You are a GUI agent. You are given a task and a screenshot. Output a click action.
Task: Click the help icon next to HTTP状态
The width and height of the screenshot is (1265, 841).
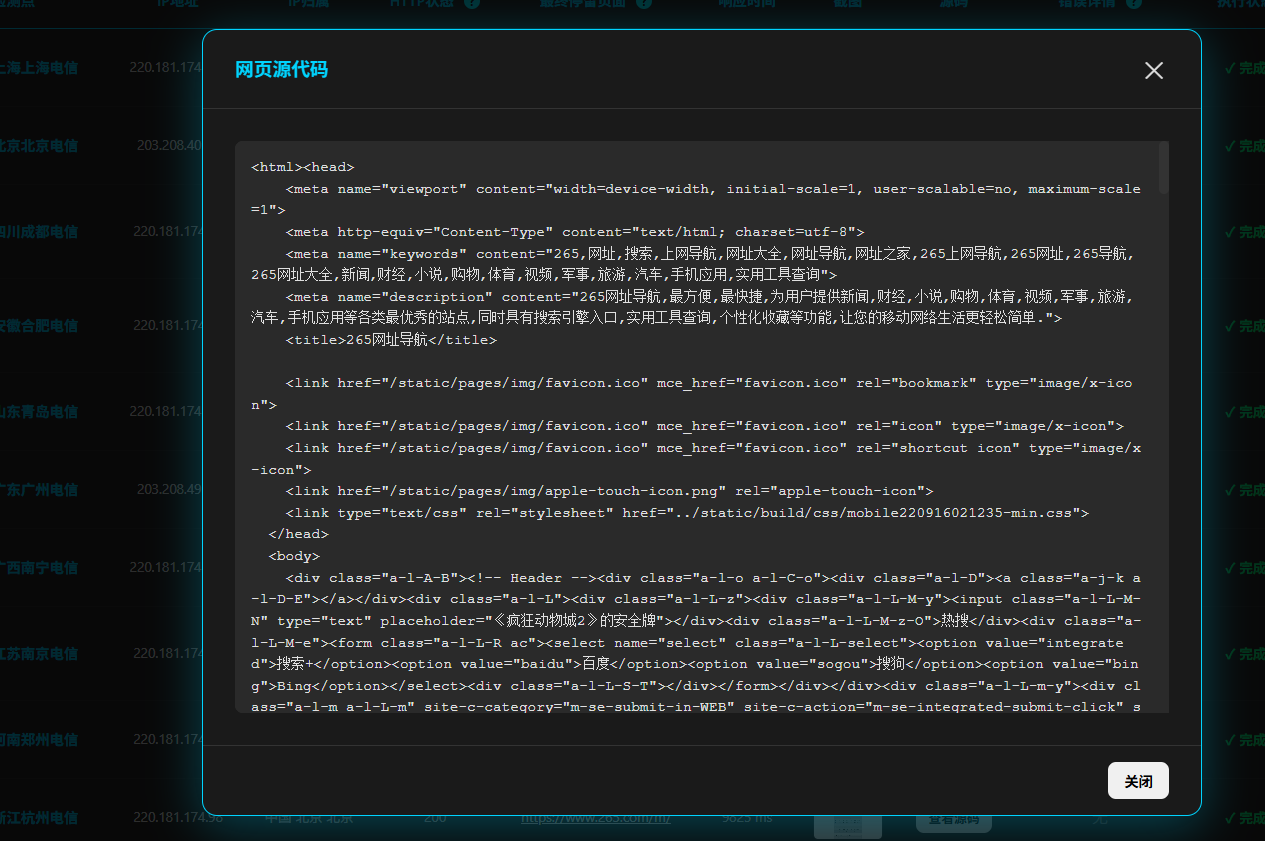(x=472, y=3)
